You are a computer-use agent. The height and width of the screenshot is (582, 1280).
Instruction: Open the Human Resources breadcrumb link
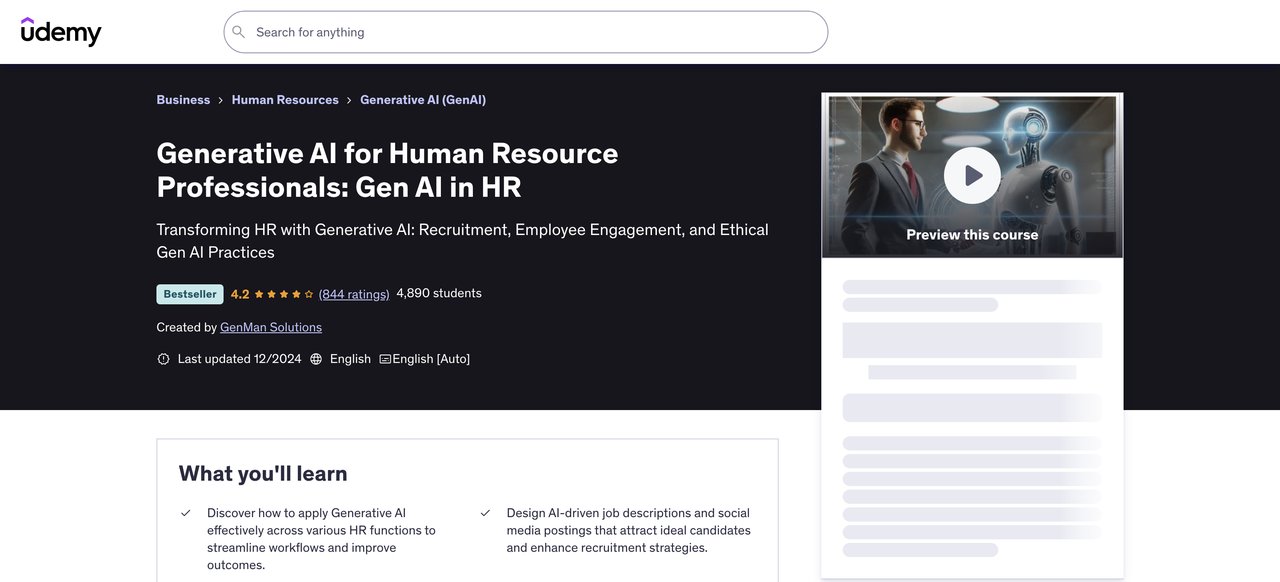click(x=285, y=100)
